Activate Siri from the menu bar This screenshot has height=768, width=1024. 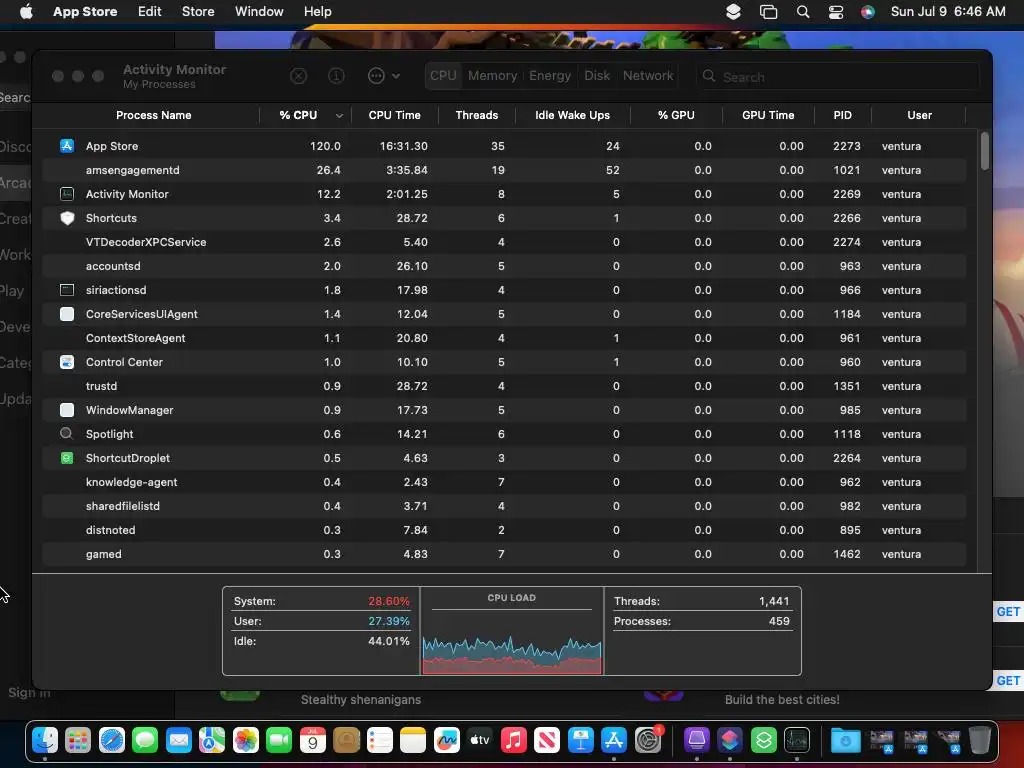pyautogui.click(x=868, y=12)
